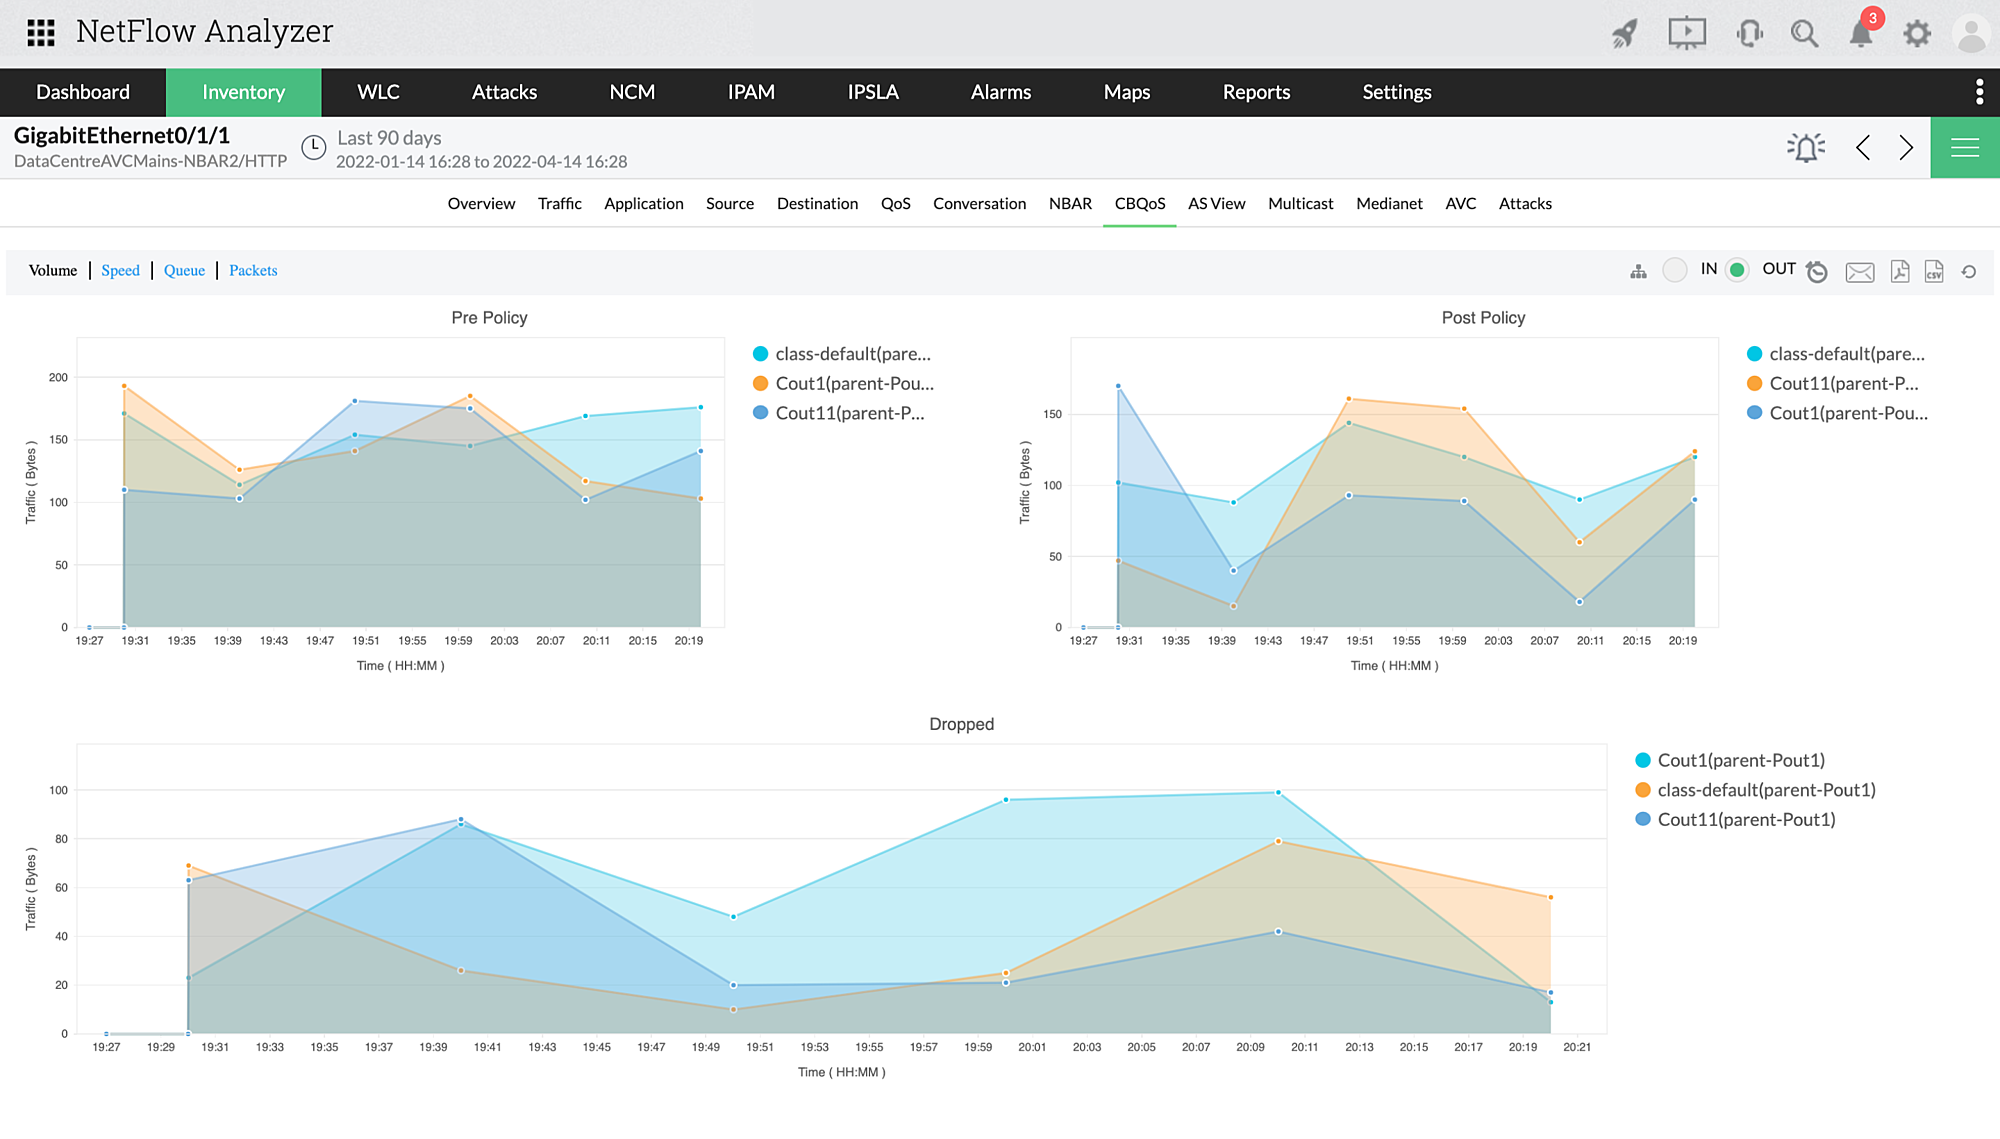Click the Speed link

[x=120, y=271]
